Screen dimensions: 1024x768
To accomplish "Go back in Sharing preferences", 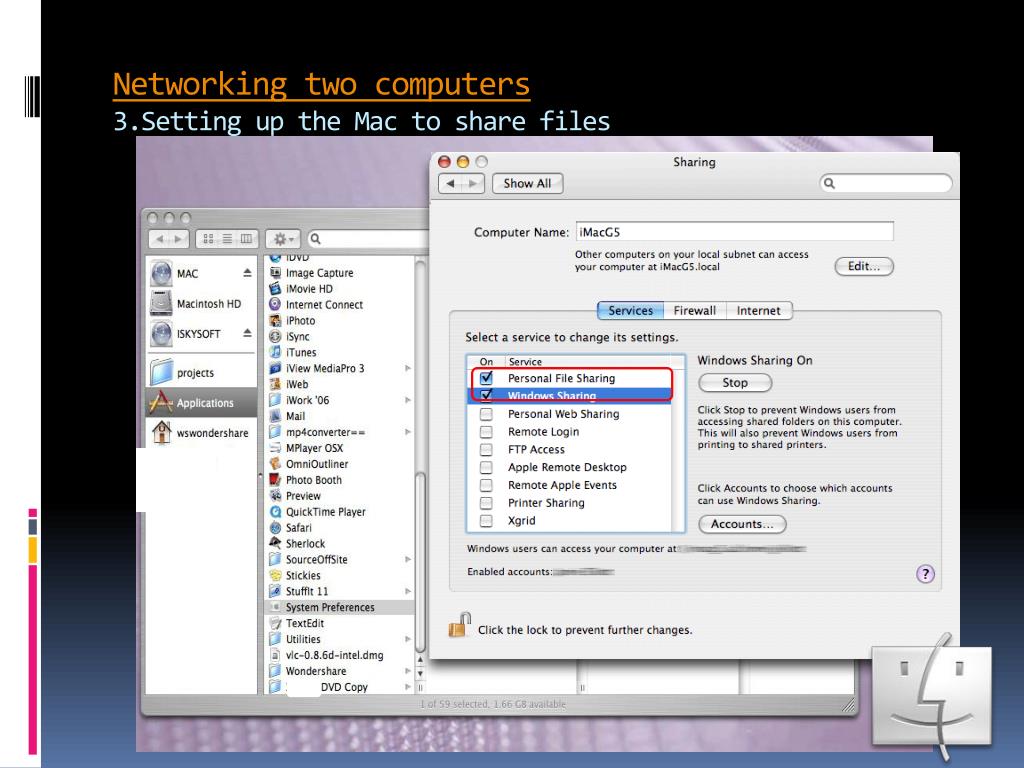I will point(450,184).
